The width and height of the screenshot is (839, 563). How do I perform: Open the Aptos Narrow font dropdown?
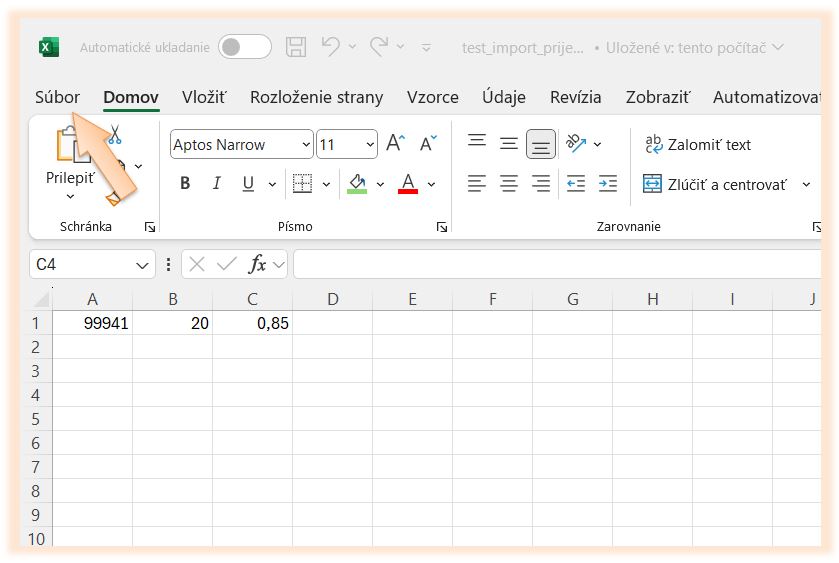[305, 145]
